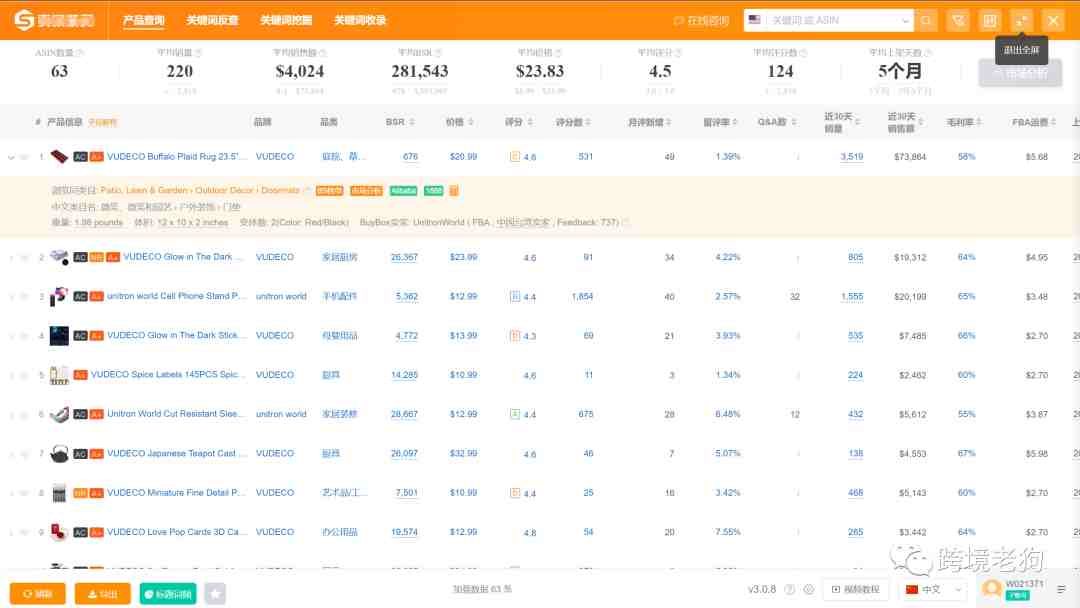Viewport: 1080px width, 608px height.
Task: Click the orange refresh button in the footer
Action: point(37,594)
